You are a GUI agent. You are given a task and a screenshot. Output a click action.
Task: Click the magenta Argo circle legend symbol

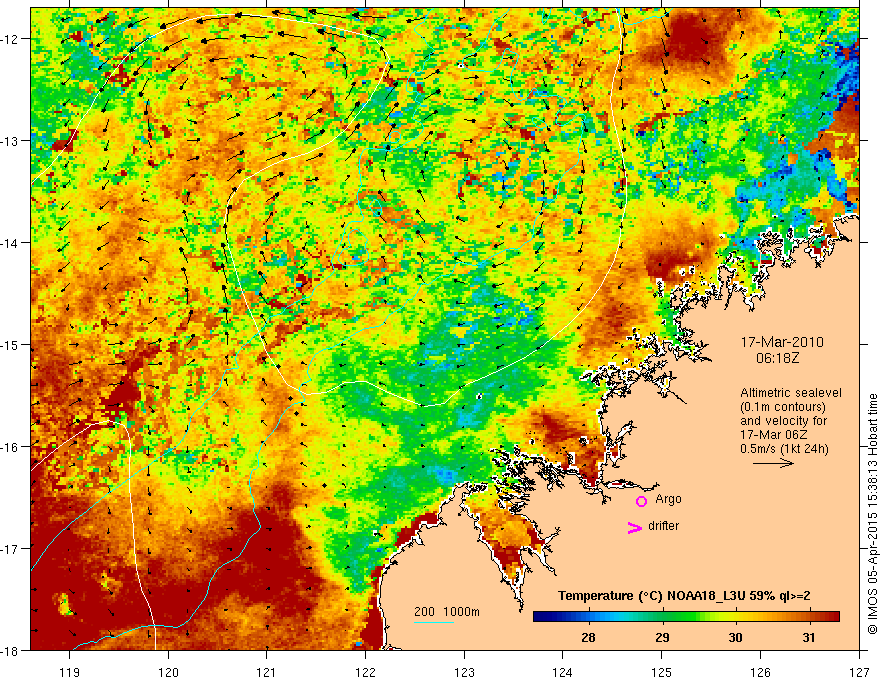(641, 501)
